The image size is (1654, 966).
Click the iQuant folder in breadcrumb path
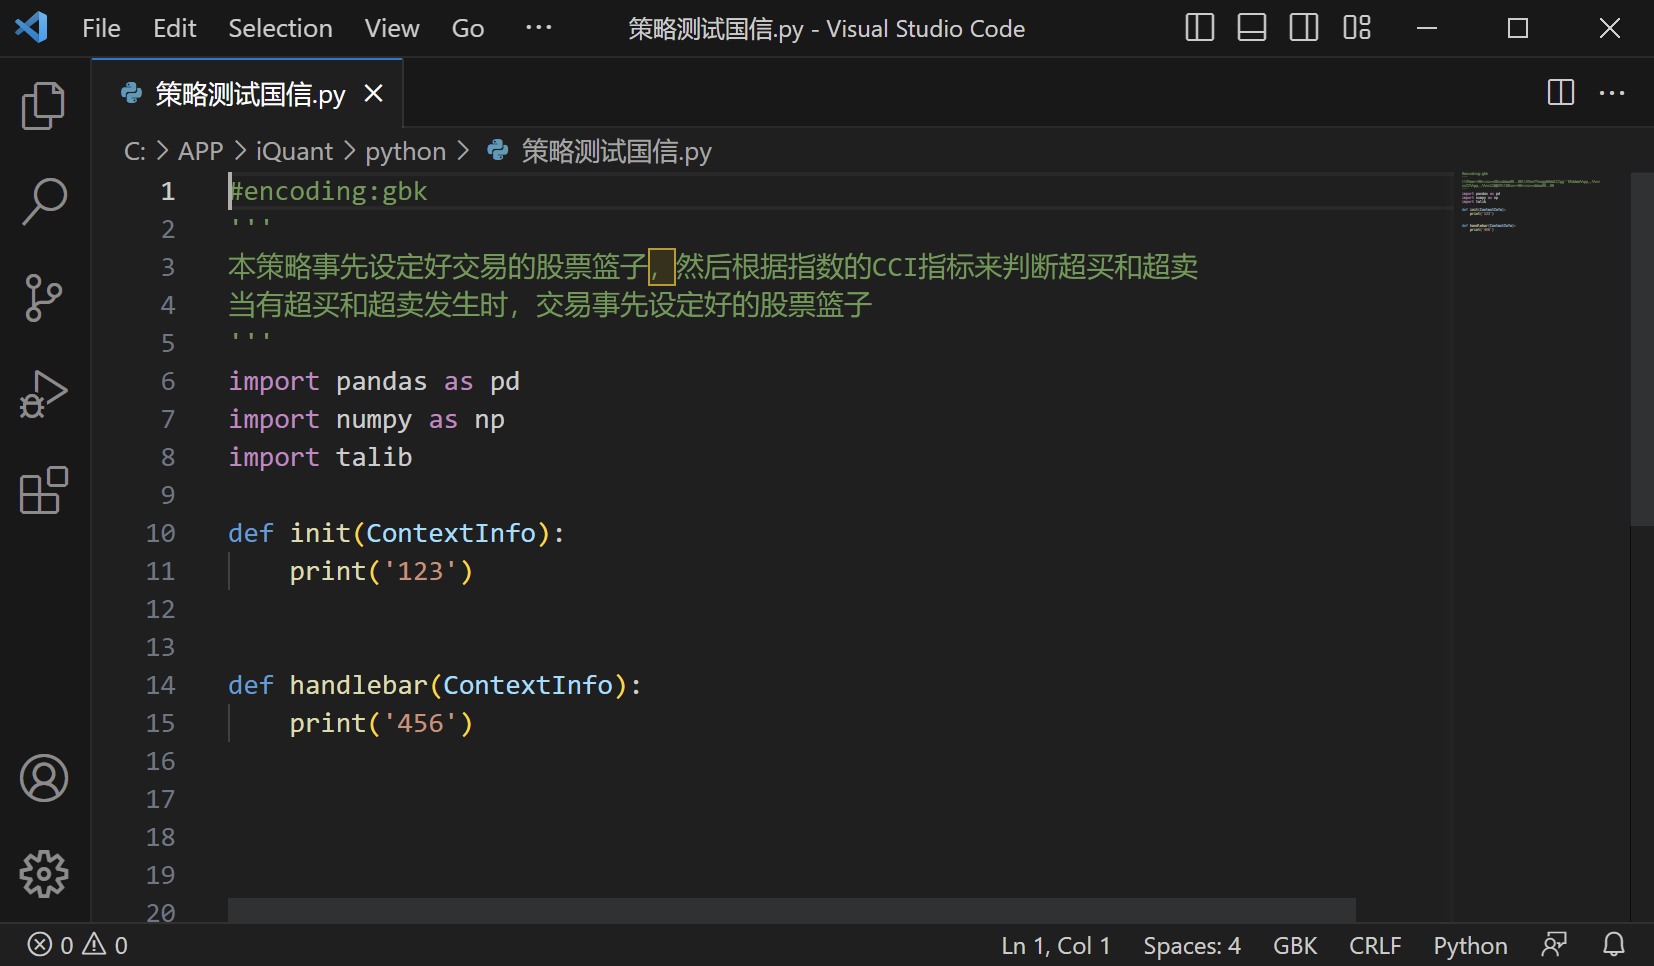coord(294,151)
